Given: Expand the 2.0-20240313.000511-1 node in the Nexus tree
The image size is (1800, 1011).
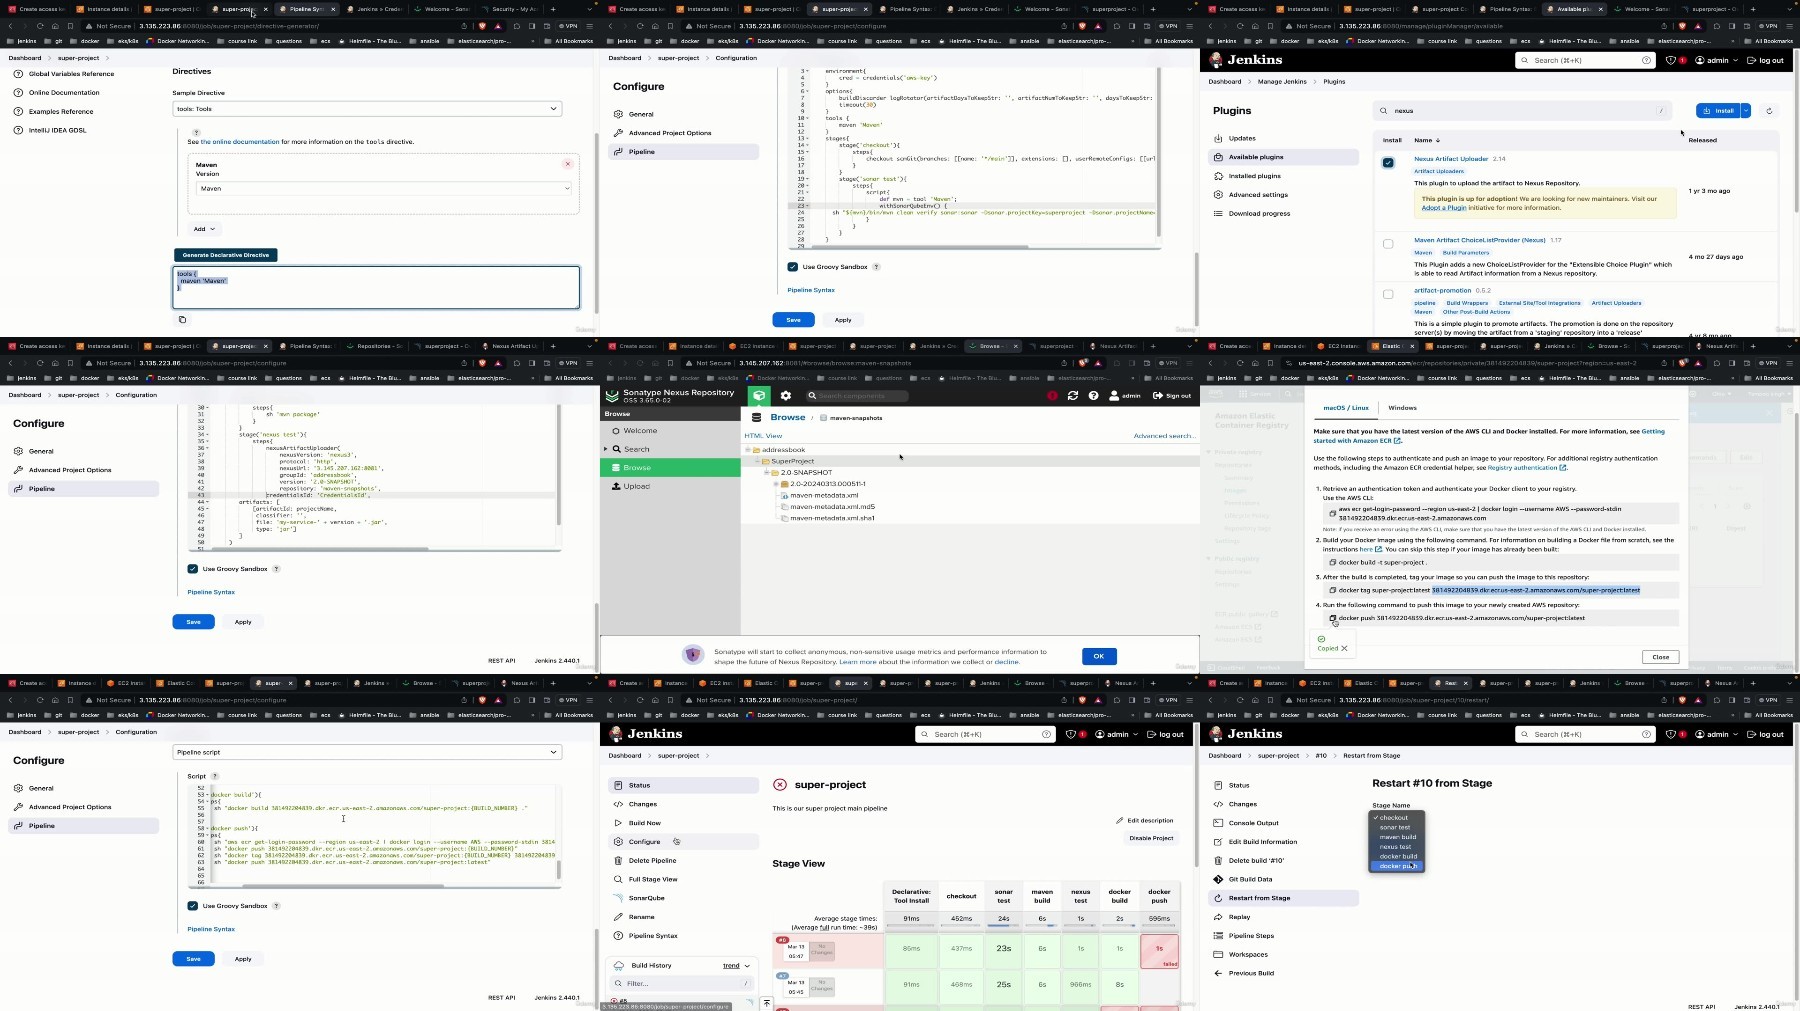Looking at the screenshot, I should pos(776,484).
